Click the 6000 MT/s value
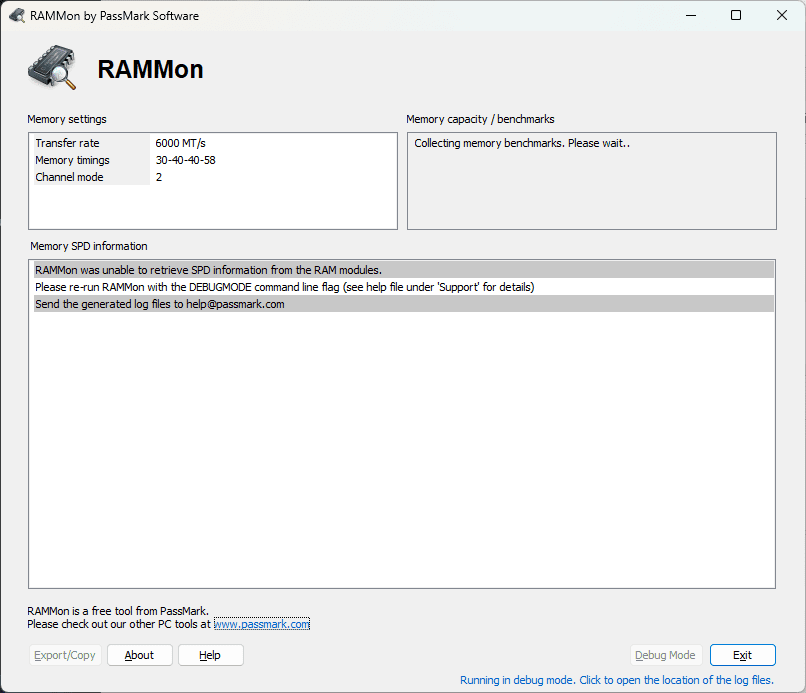This screenshot has height=693, width=806. (180, 143)
